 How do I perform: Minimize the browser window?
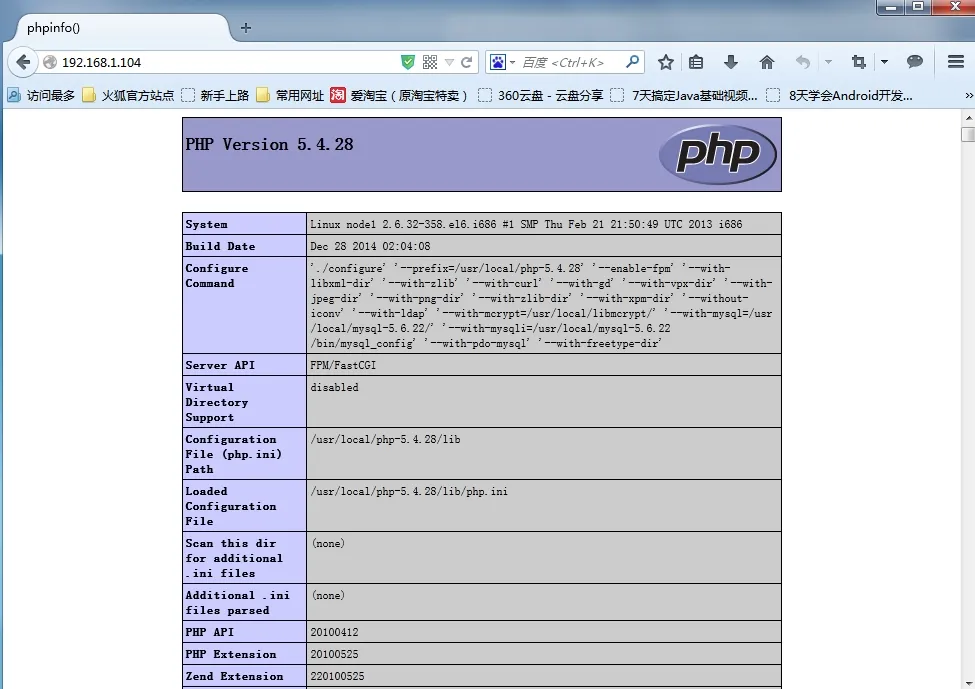tap(890, 7)
